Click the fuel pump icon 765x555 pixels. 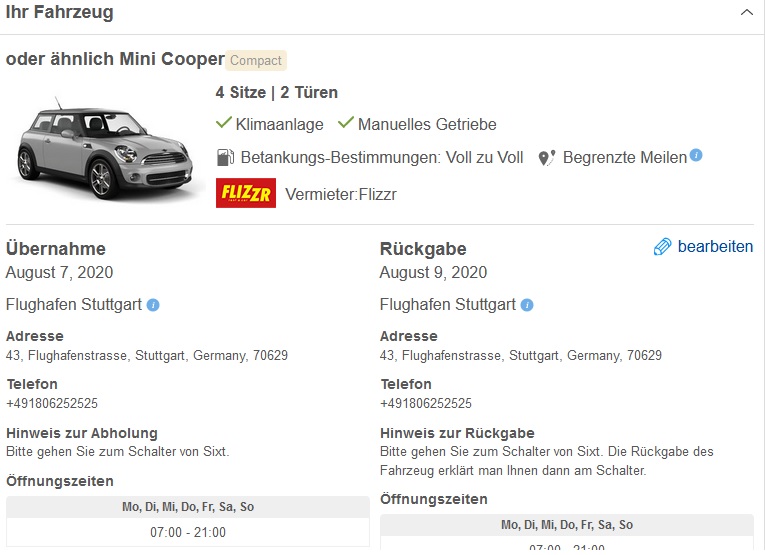pos(225,158)
